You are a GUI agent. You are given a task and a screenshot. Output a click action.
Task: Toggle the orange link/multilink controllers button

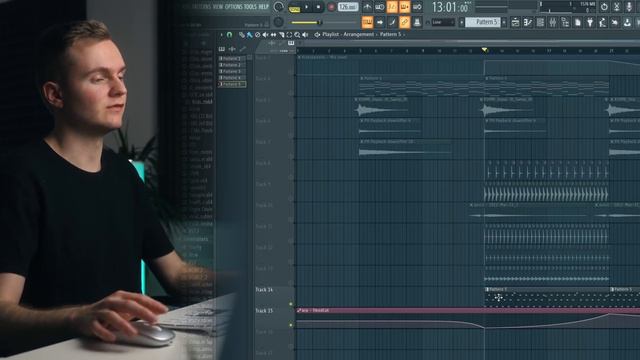coord(404,22)
